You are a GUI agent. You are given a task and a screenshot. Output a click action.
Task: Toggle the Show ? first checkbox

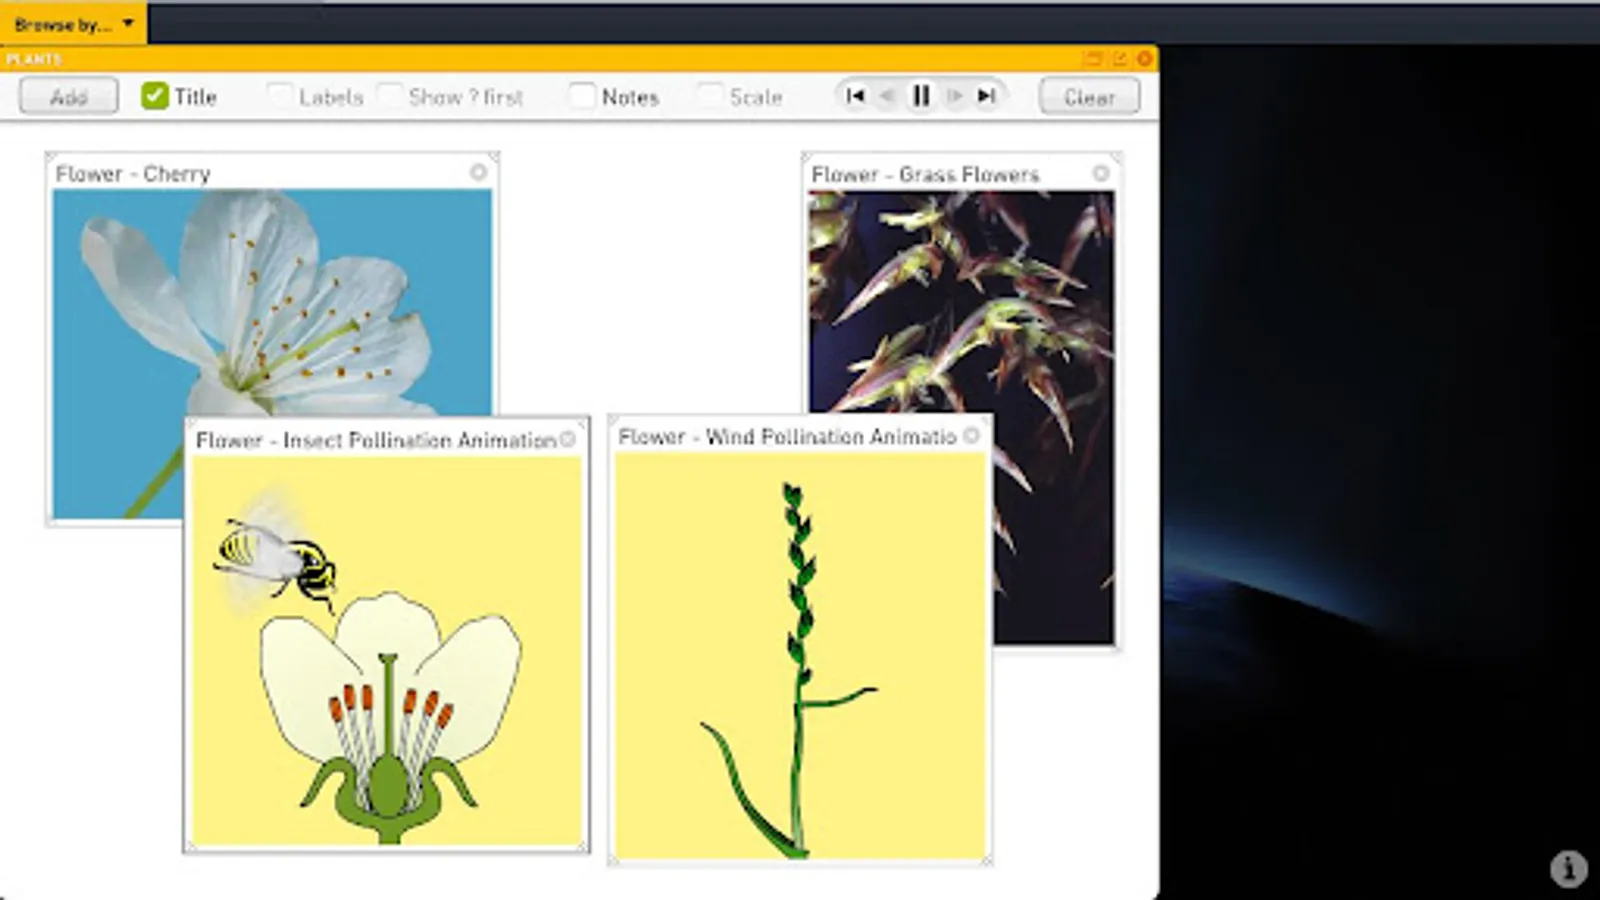pos(391,96)
